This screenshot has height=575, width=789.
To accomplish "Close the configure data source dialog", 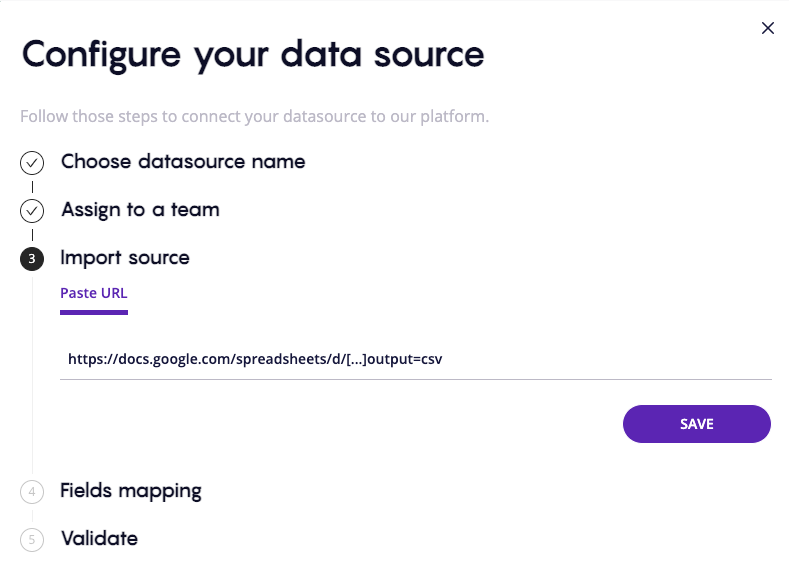I will [x=768, y=28].
